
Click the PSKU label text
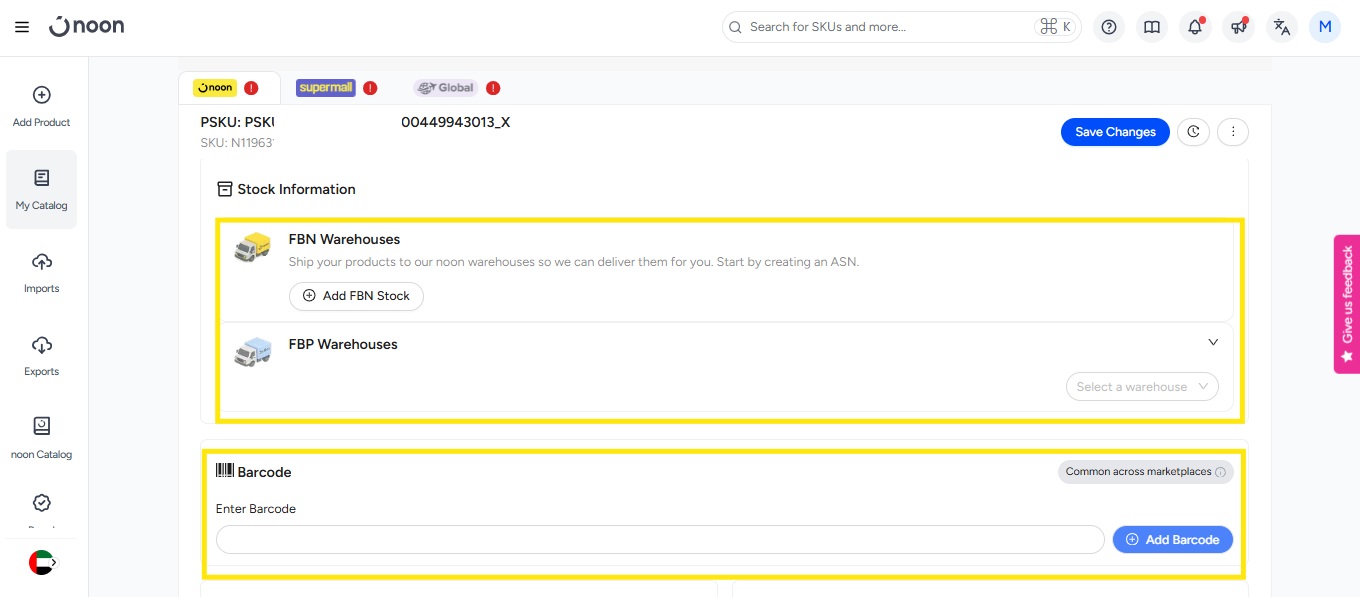coord(237,122)
